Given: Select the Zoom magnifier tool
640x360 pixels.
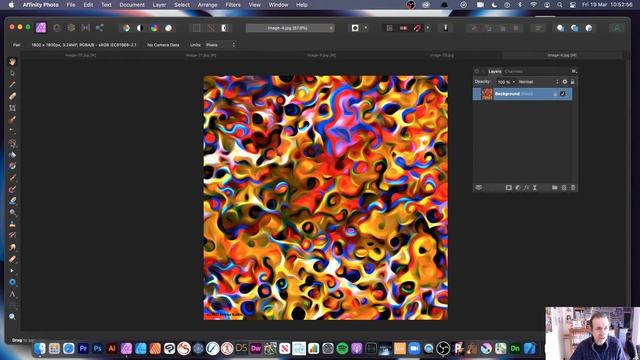Looking at the screenshot, I should (12, 317).
